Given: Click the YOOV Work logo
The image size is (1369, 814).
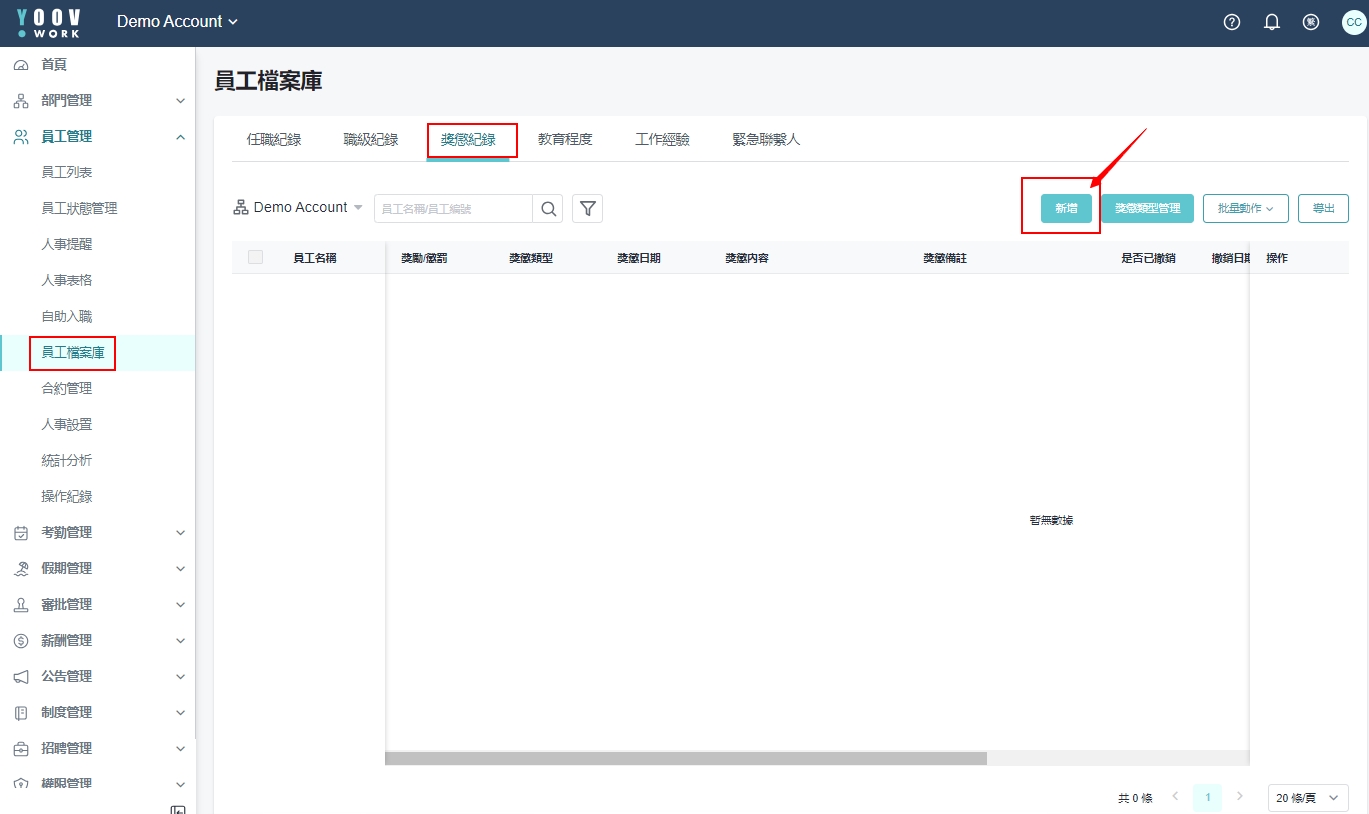Looking at the screenshot, I should tap(49, 22).
